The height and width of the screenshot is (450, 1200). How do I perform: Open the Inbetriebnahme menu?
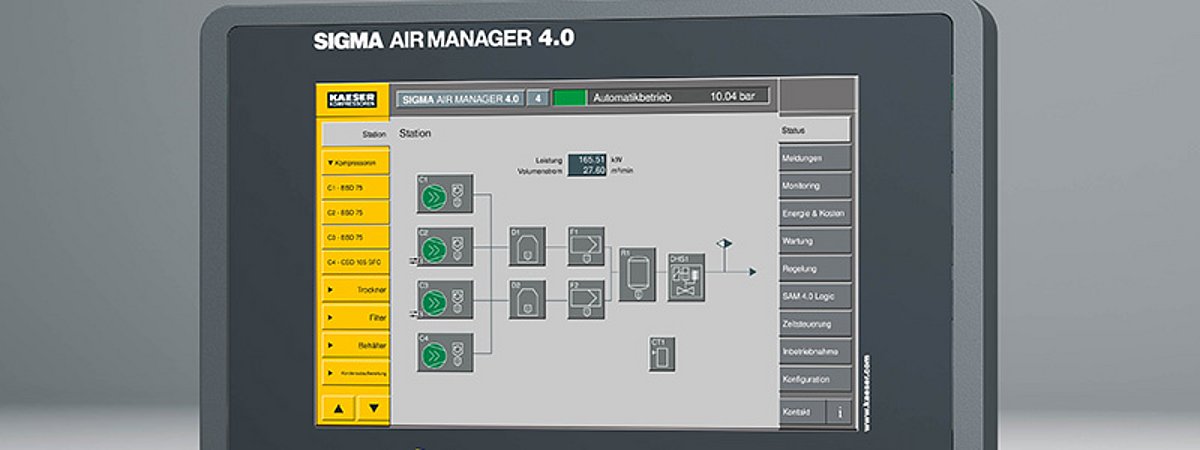click(x=815, y=352)
